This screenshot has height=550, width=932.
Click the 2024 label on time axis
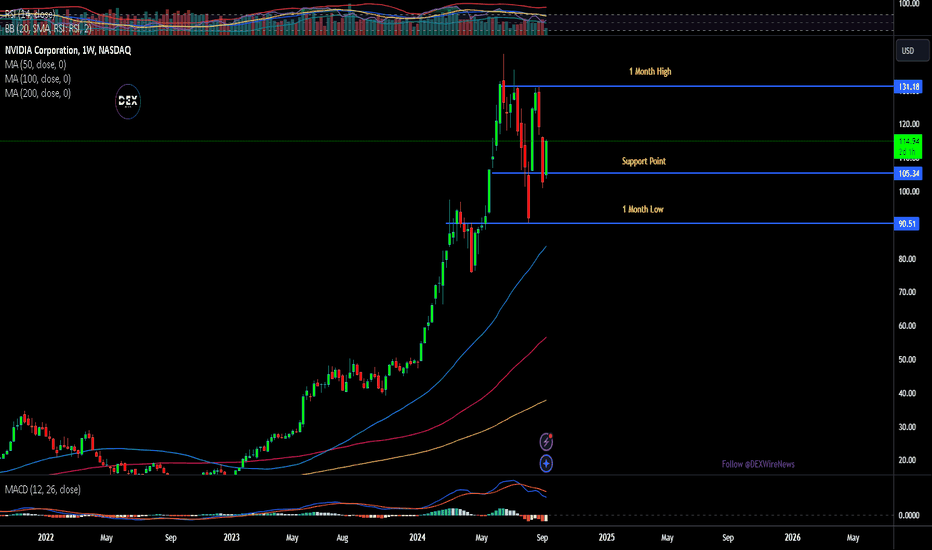point(418,538)
